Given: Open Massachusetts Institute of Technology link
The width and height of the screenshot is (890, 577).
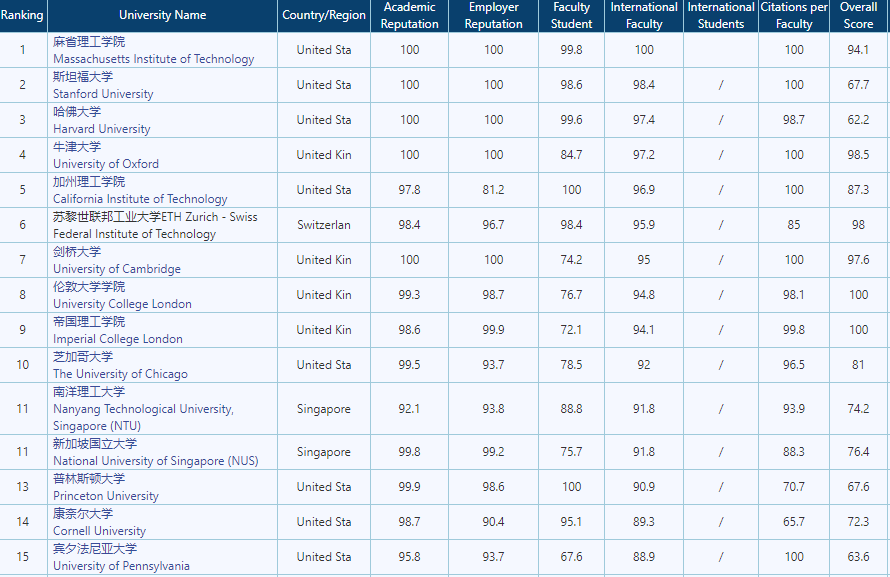Looking at the screenshot, I should point(153,59).
